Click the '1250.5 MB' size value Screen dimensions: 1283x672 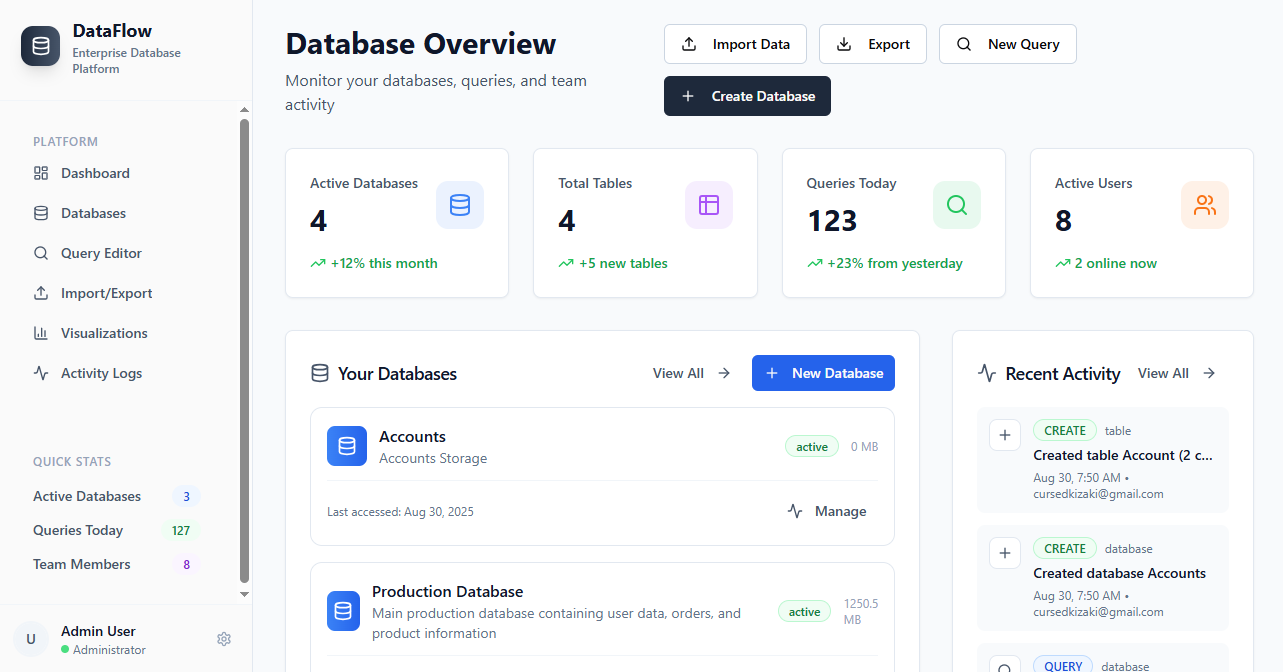[861, 611]
